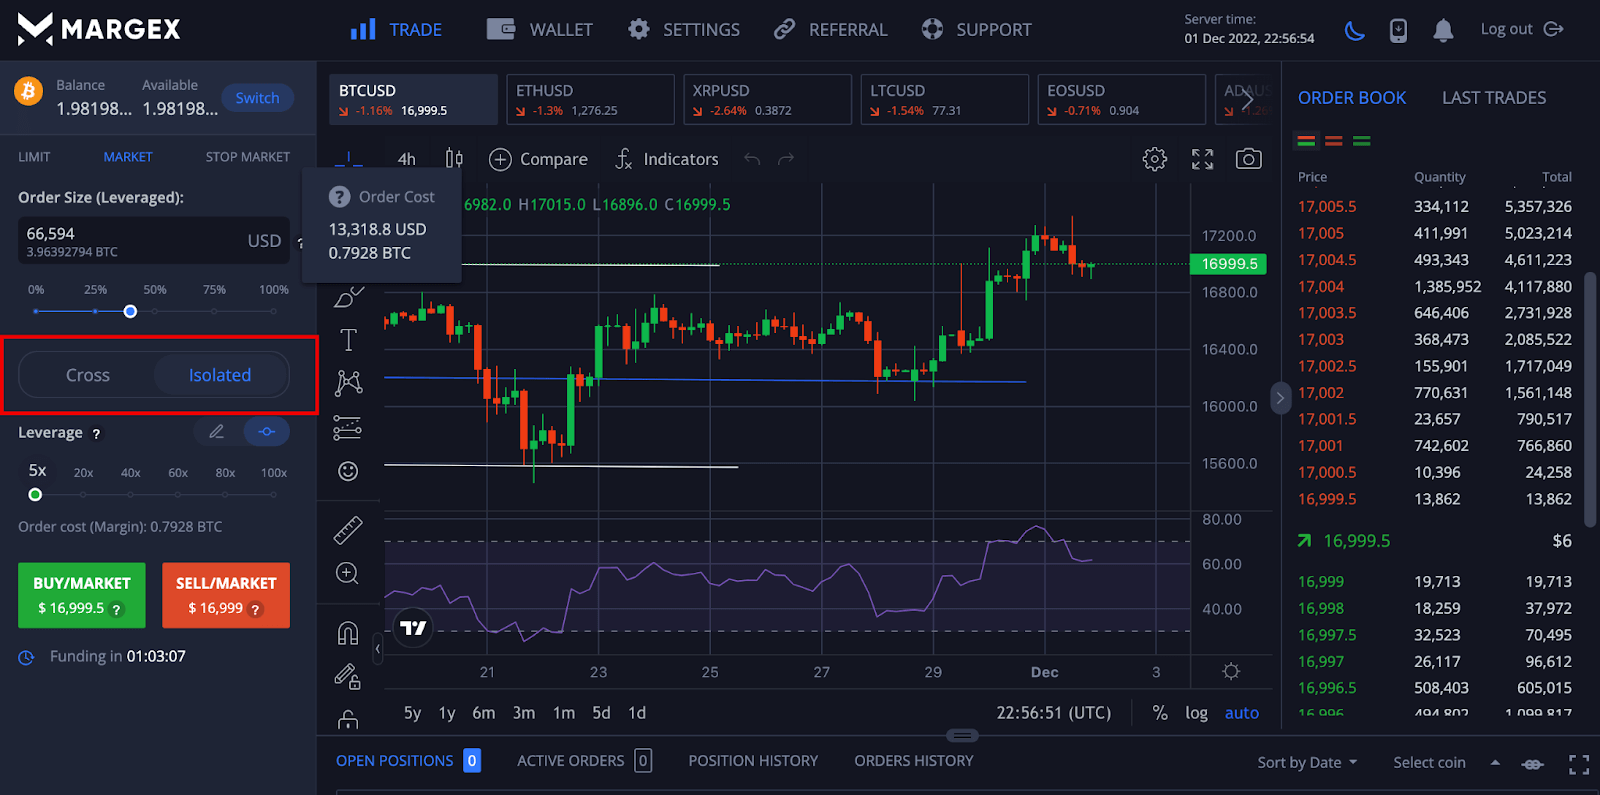Image resolution: width=1600 pixels, height=795 pixels.
Task: Switch to Last Trades tab
Action: 1493,98
